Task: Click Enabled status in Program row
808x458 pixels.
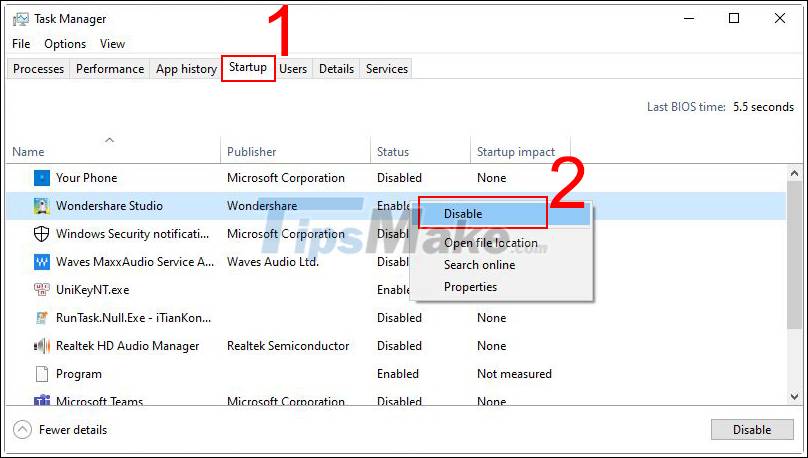Action: click(x=398, y=374)
